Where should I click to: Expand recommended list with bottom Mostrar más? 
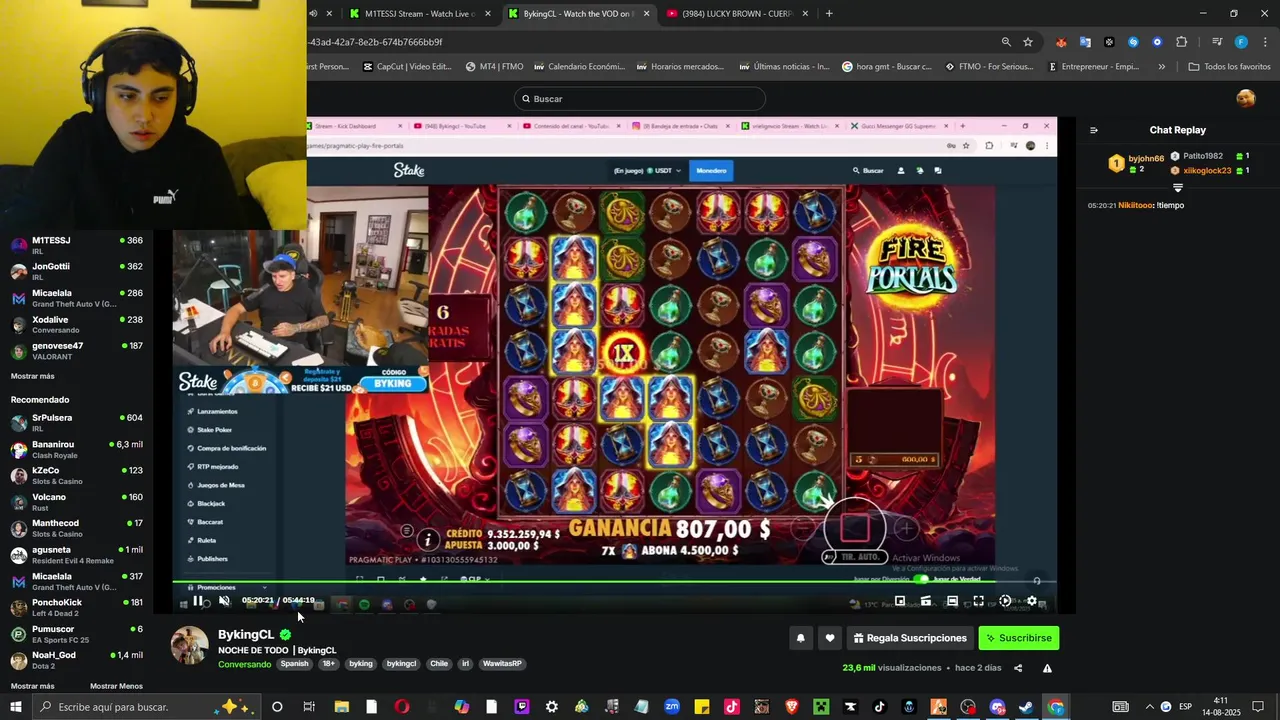33,686
